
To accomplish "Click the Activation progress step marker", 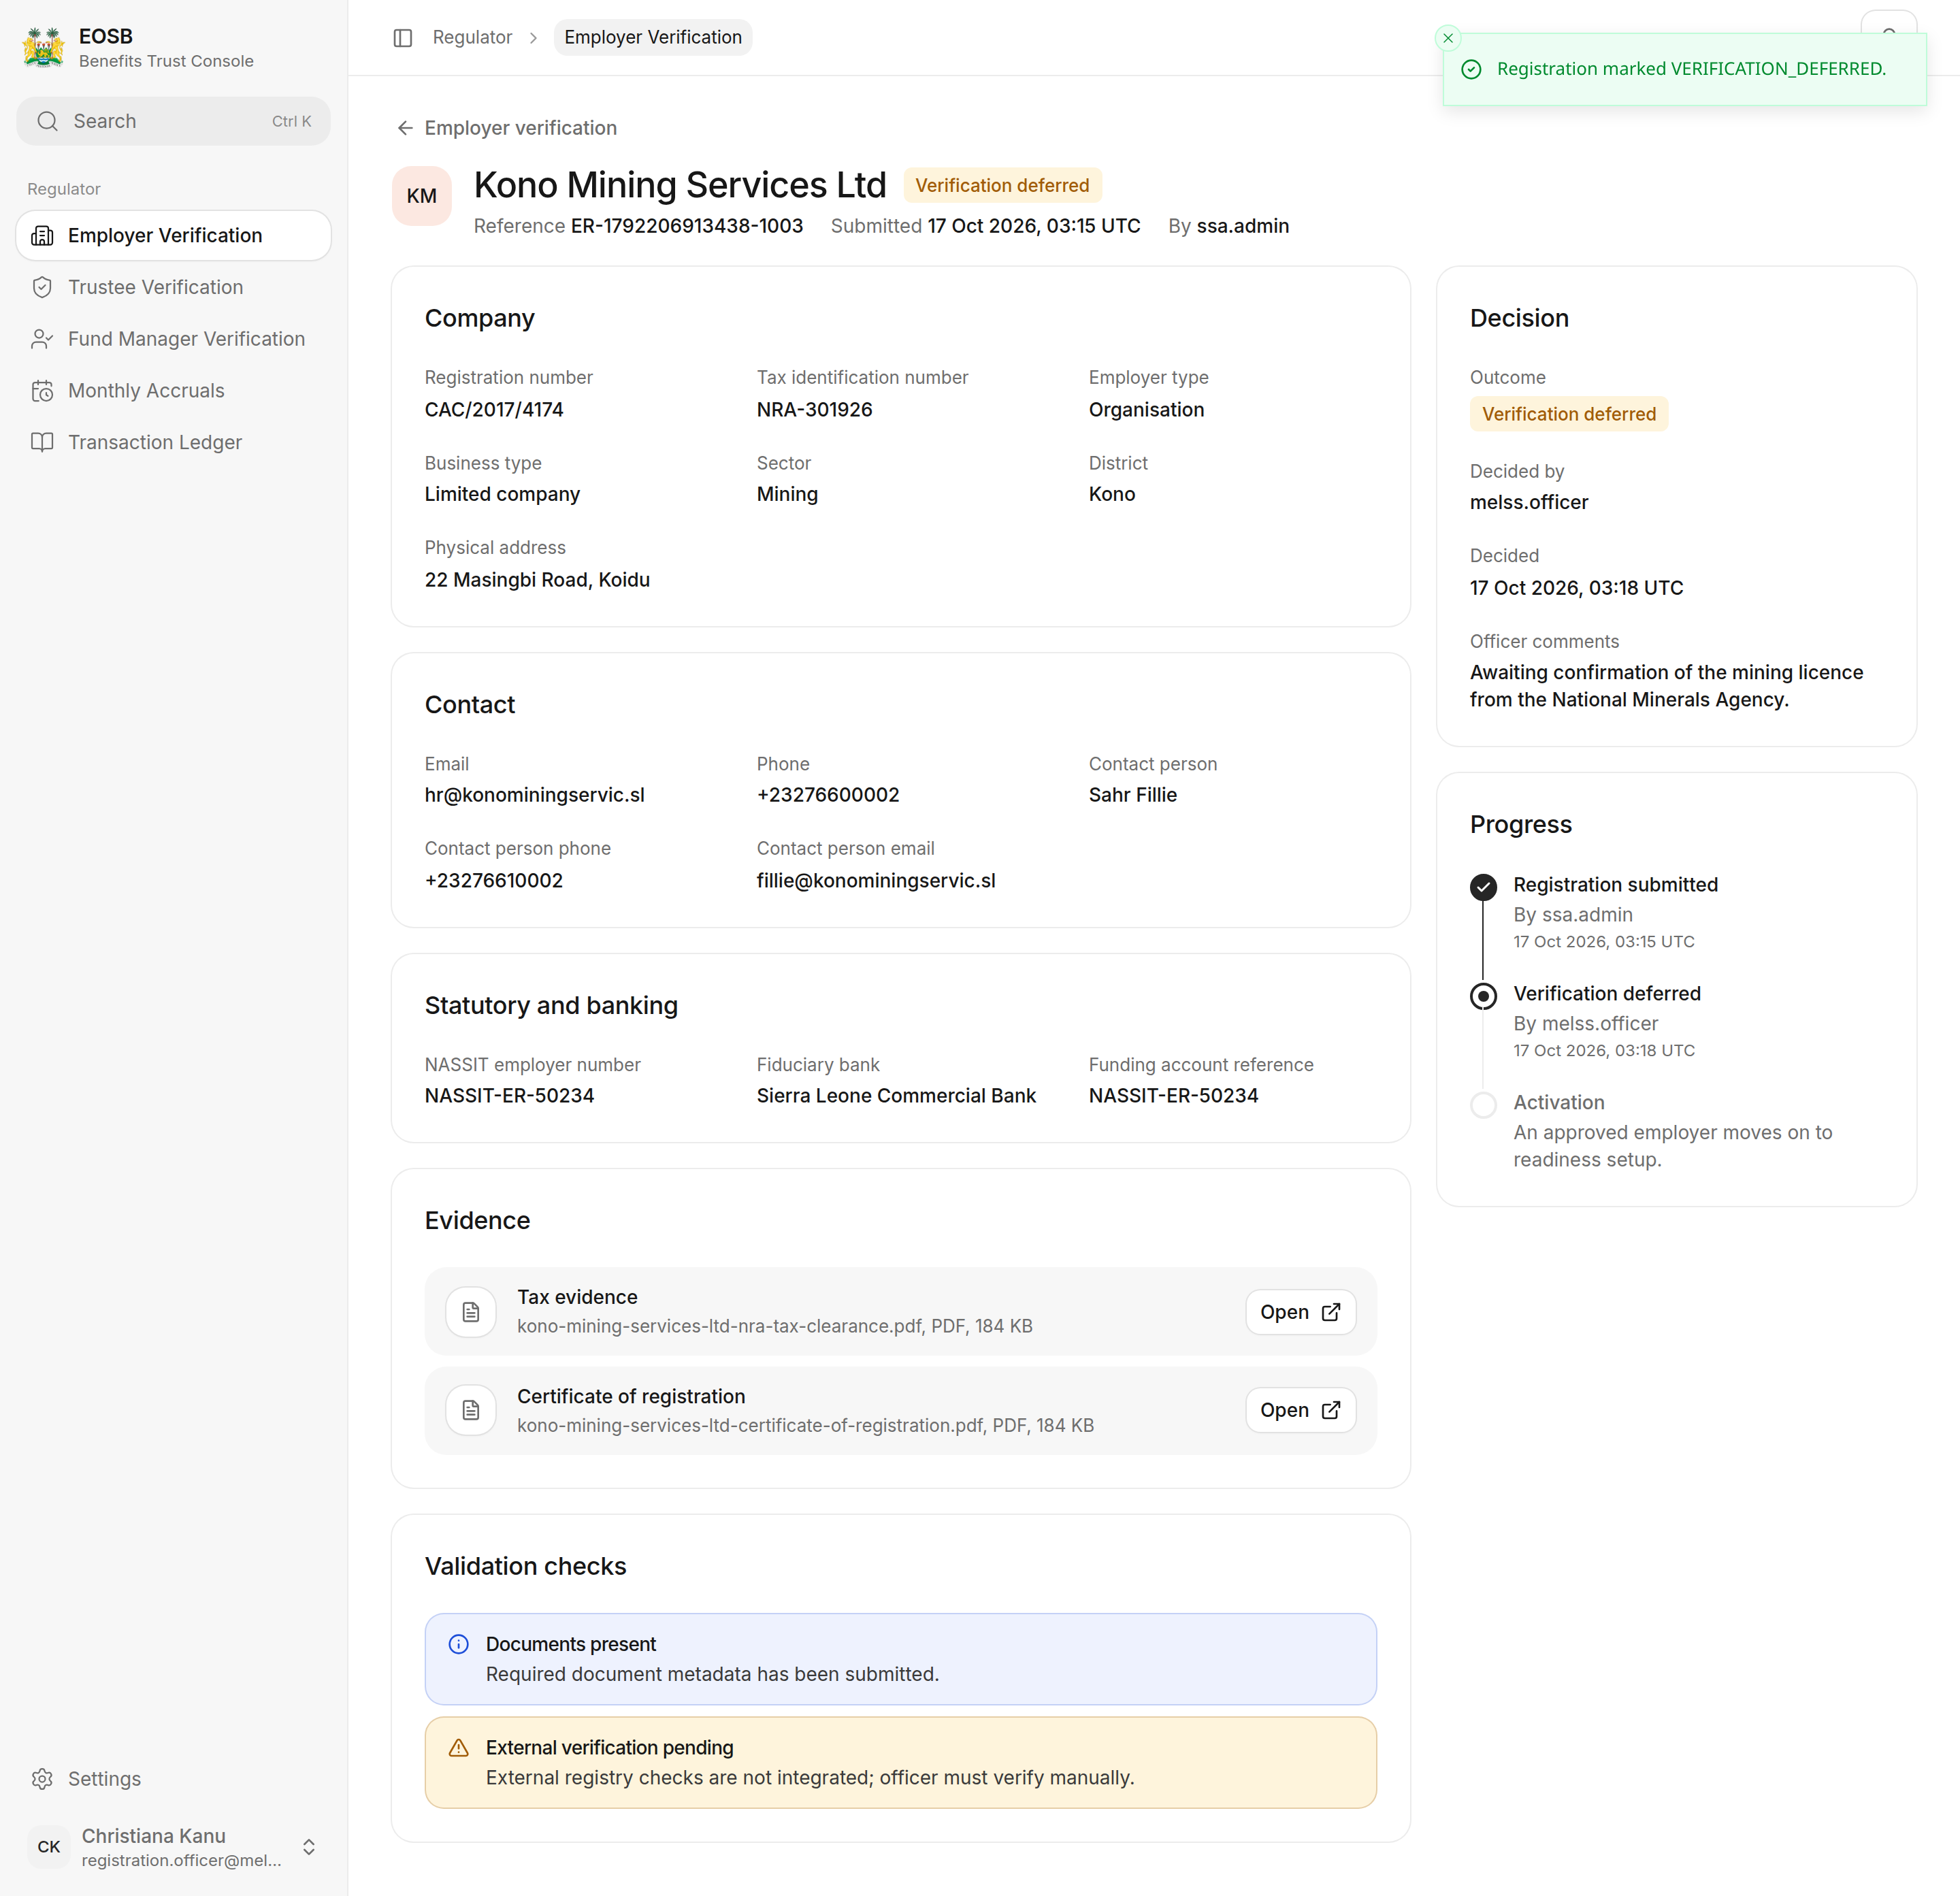I will (1484, 1105).
